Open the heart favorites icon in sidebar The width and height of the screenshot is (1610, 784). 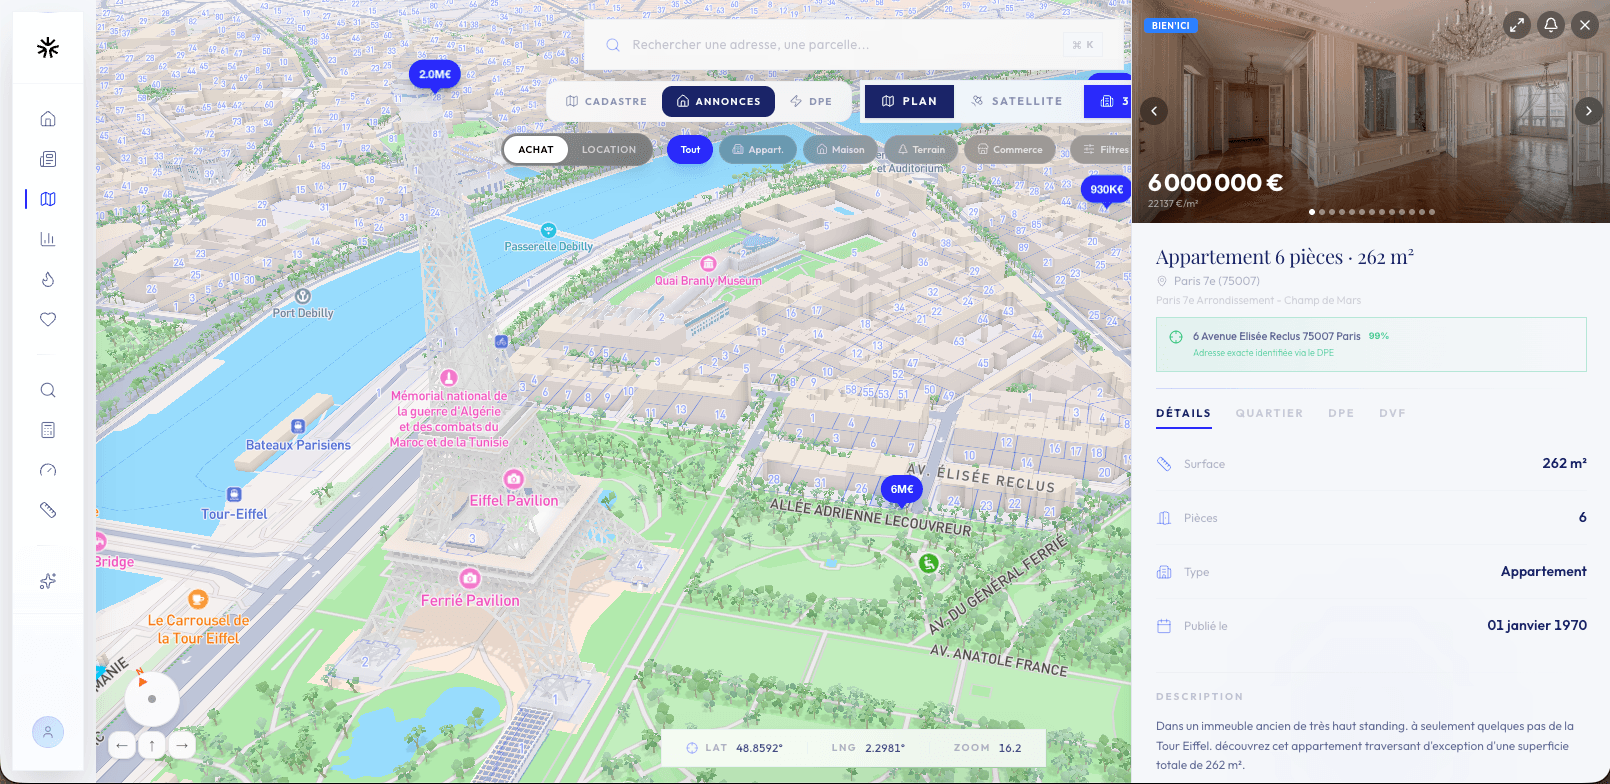pos(48,319)
